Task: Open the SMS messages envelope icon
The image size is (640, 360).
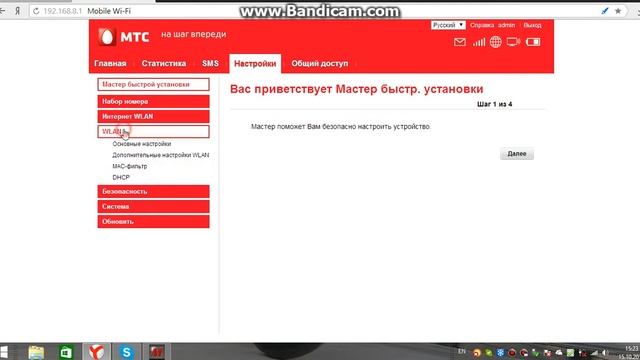Action: (460, 42)
